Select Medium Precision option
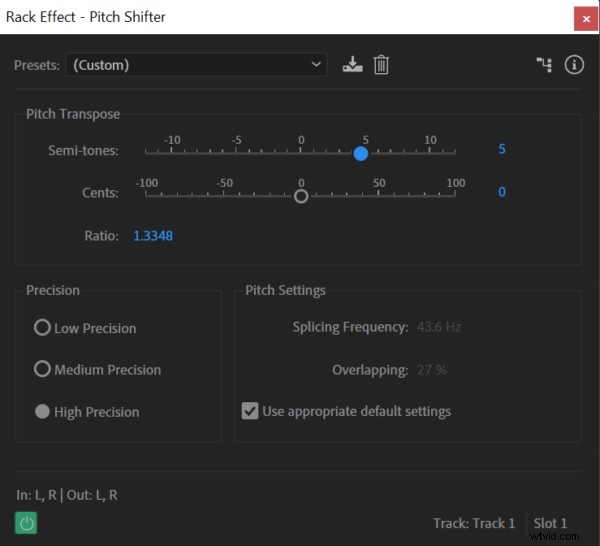Screen dimensions: 600x546 point(42,369)
